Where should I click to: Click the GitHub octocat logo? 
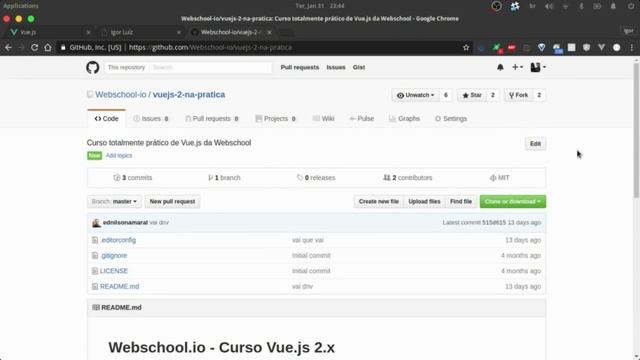93,67
